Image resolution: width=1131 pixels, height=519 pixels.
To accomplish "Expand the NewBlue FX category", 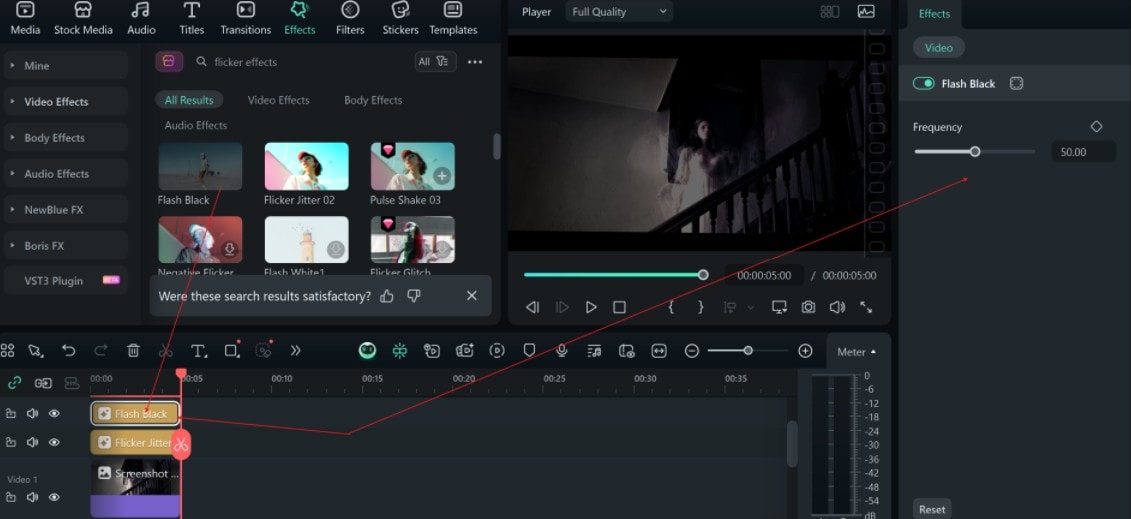I will point(65,210).
